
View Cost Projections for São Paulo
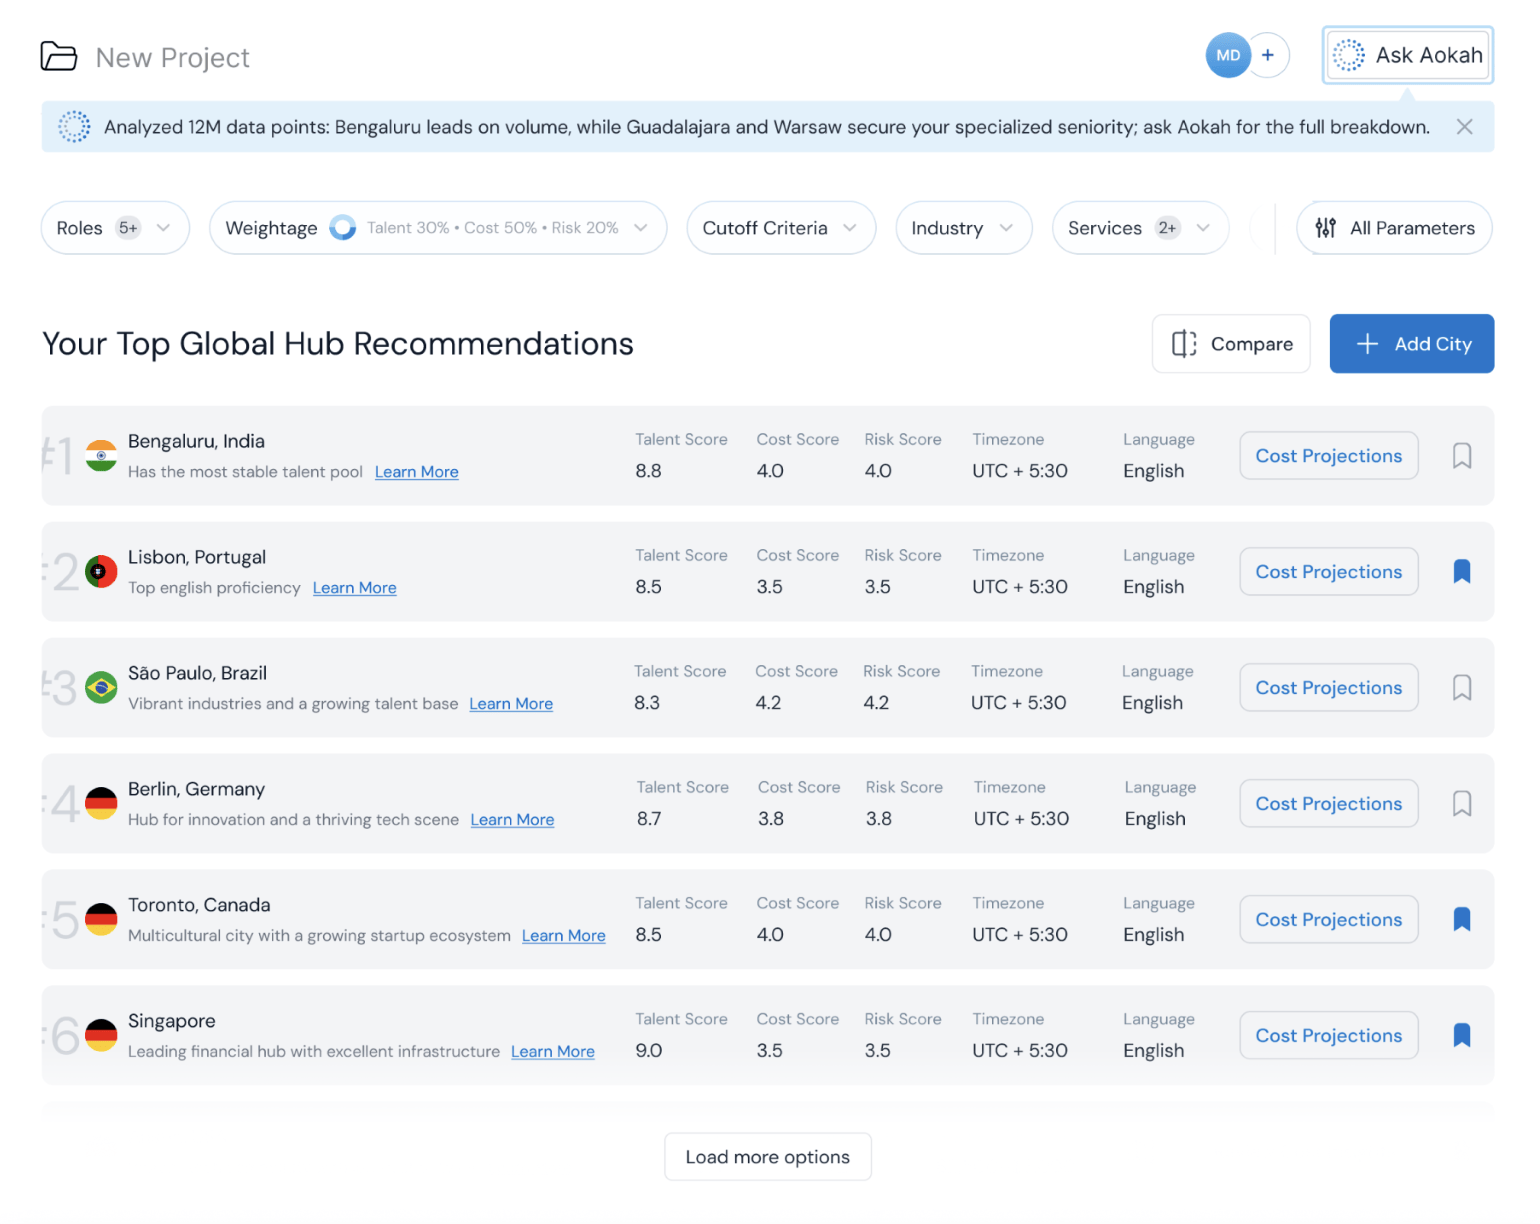click(1329, 688)
